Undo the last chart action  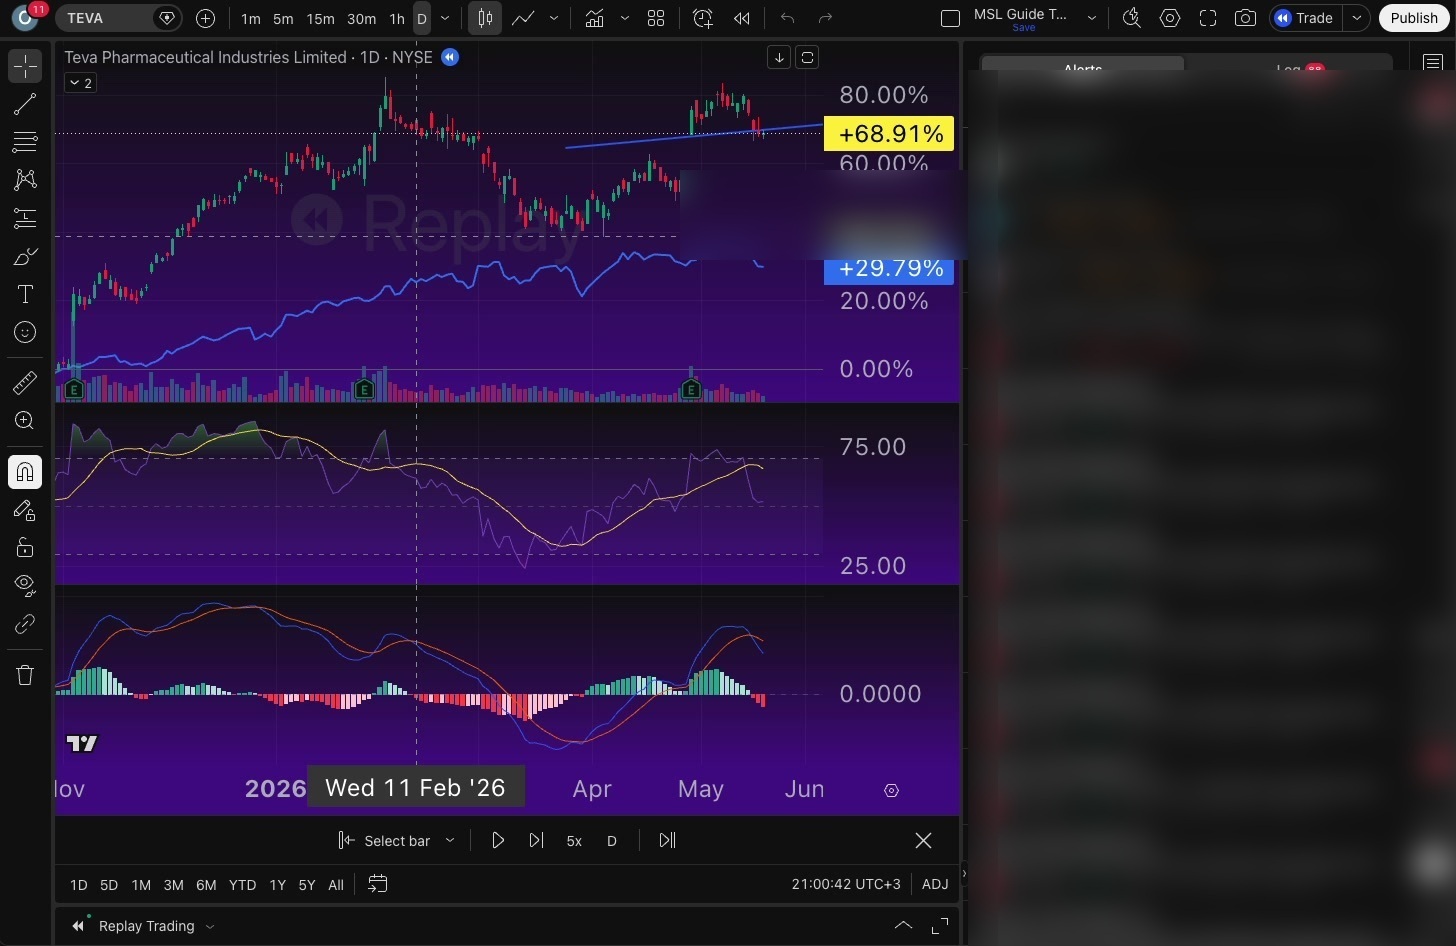787,18
